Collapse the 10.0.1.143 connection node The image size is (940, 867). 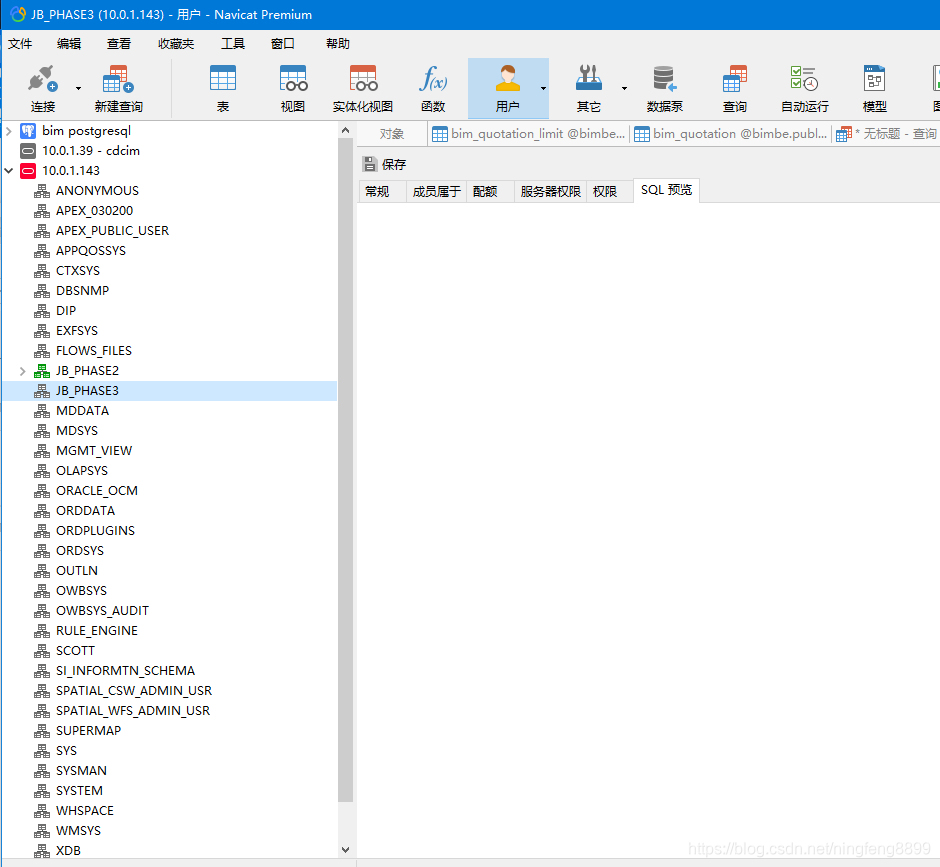(9, 171)
